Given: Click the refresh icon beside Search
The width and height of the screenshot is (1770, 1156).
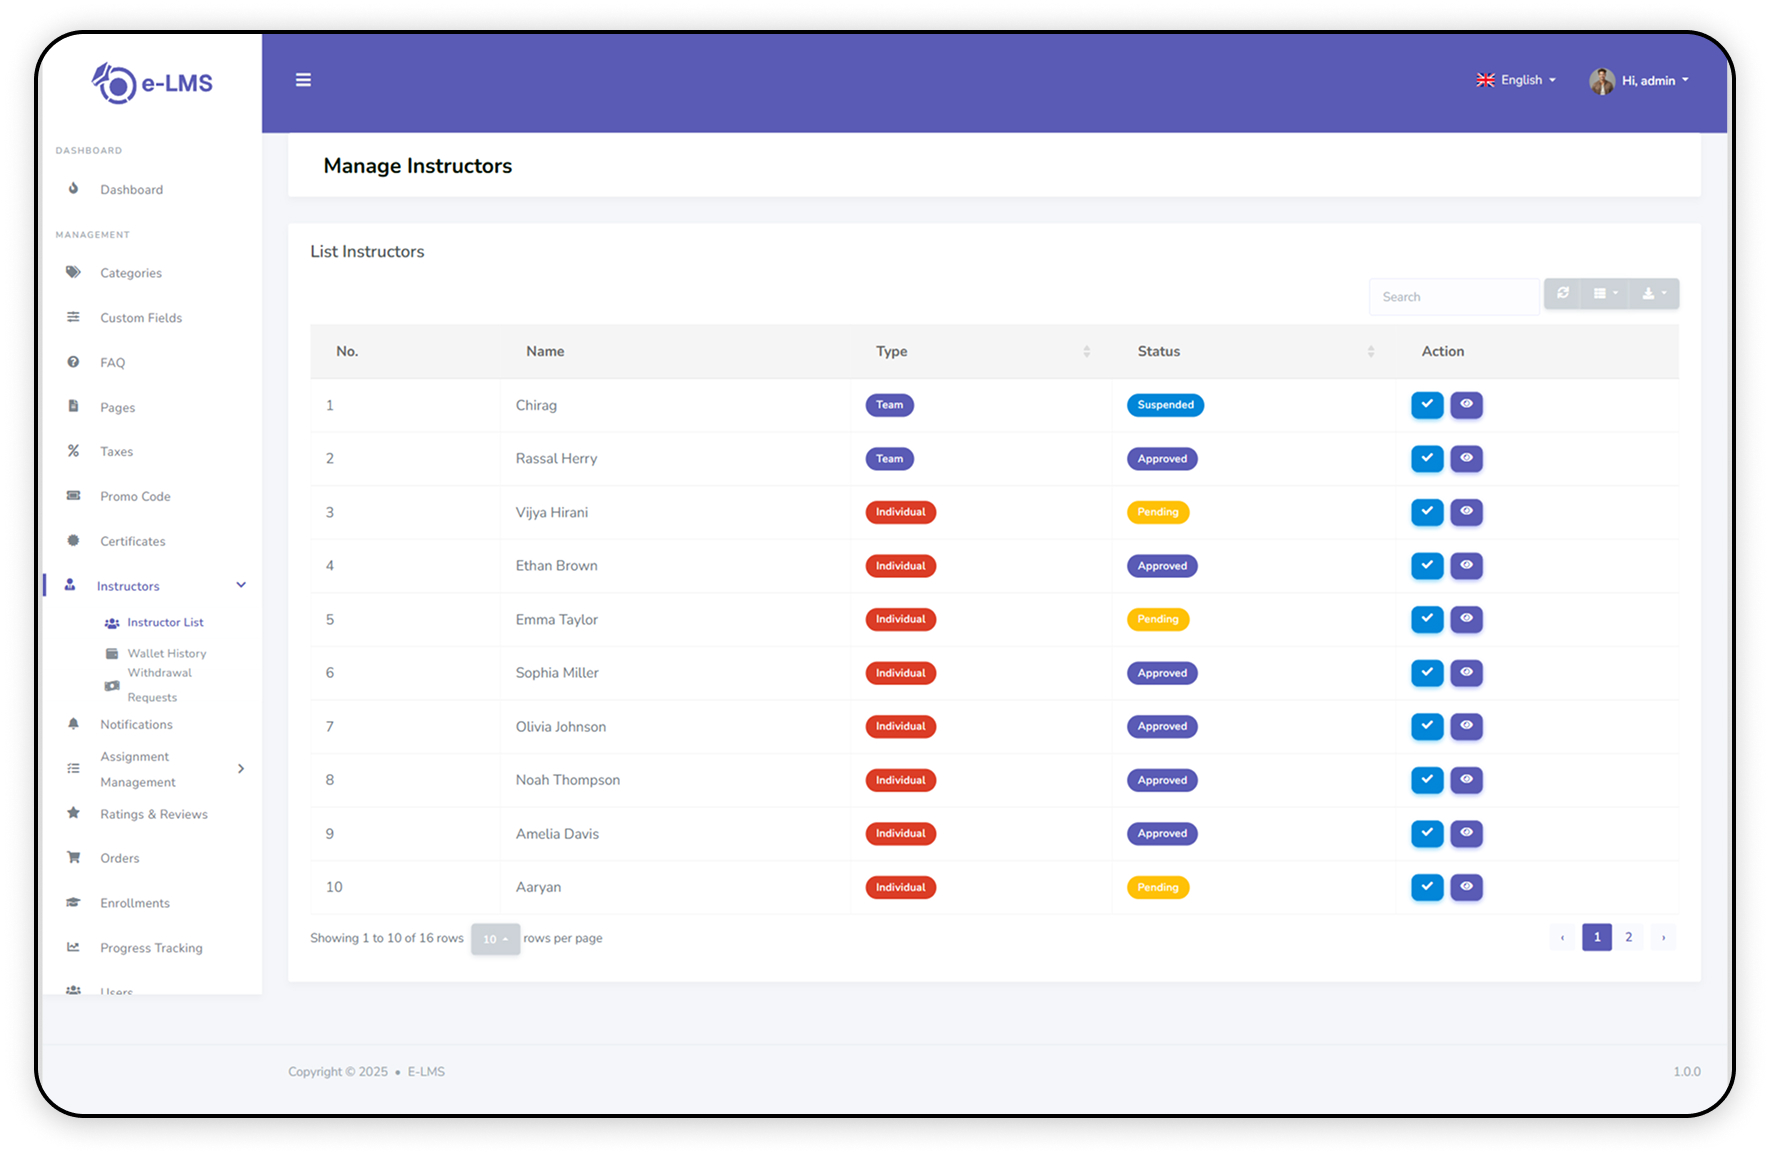Looking at the screenshot, I should click(x=1562, y=294).
